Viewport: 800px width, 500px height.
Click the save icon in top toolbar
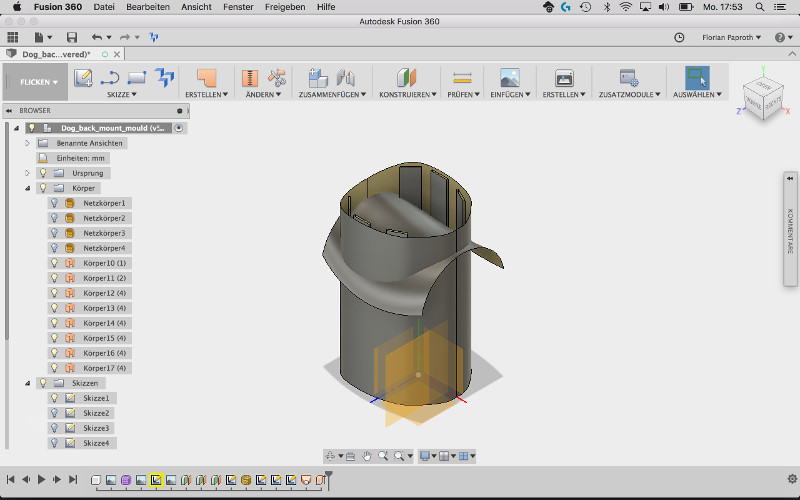click(72, 37)
